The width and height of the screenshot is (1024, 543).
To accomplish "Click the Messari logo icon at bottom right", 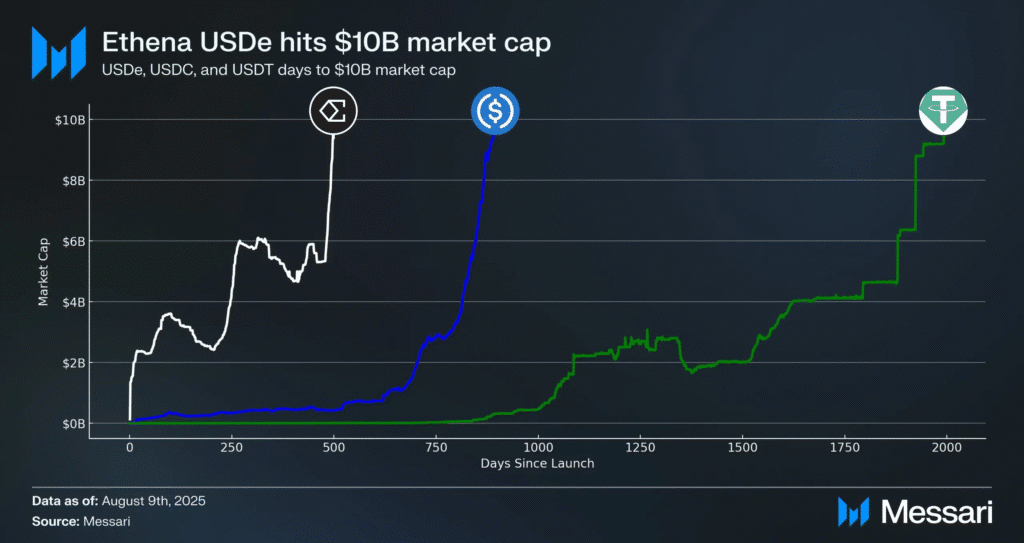I will [x=853, y=512].
